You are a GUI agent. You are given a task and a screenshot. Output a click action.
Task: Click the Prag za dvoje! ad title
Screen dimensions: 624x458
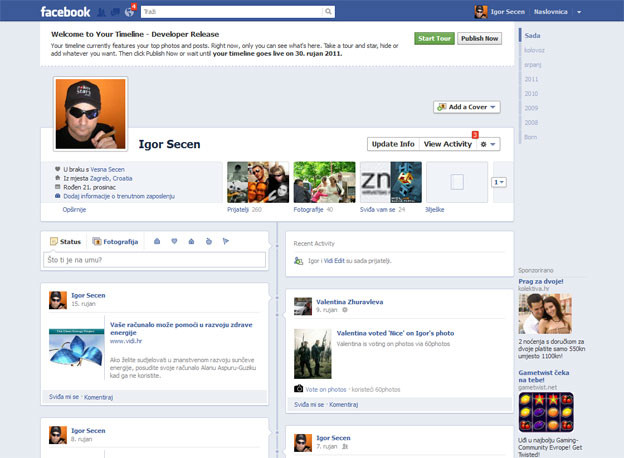click(540, 281)
